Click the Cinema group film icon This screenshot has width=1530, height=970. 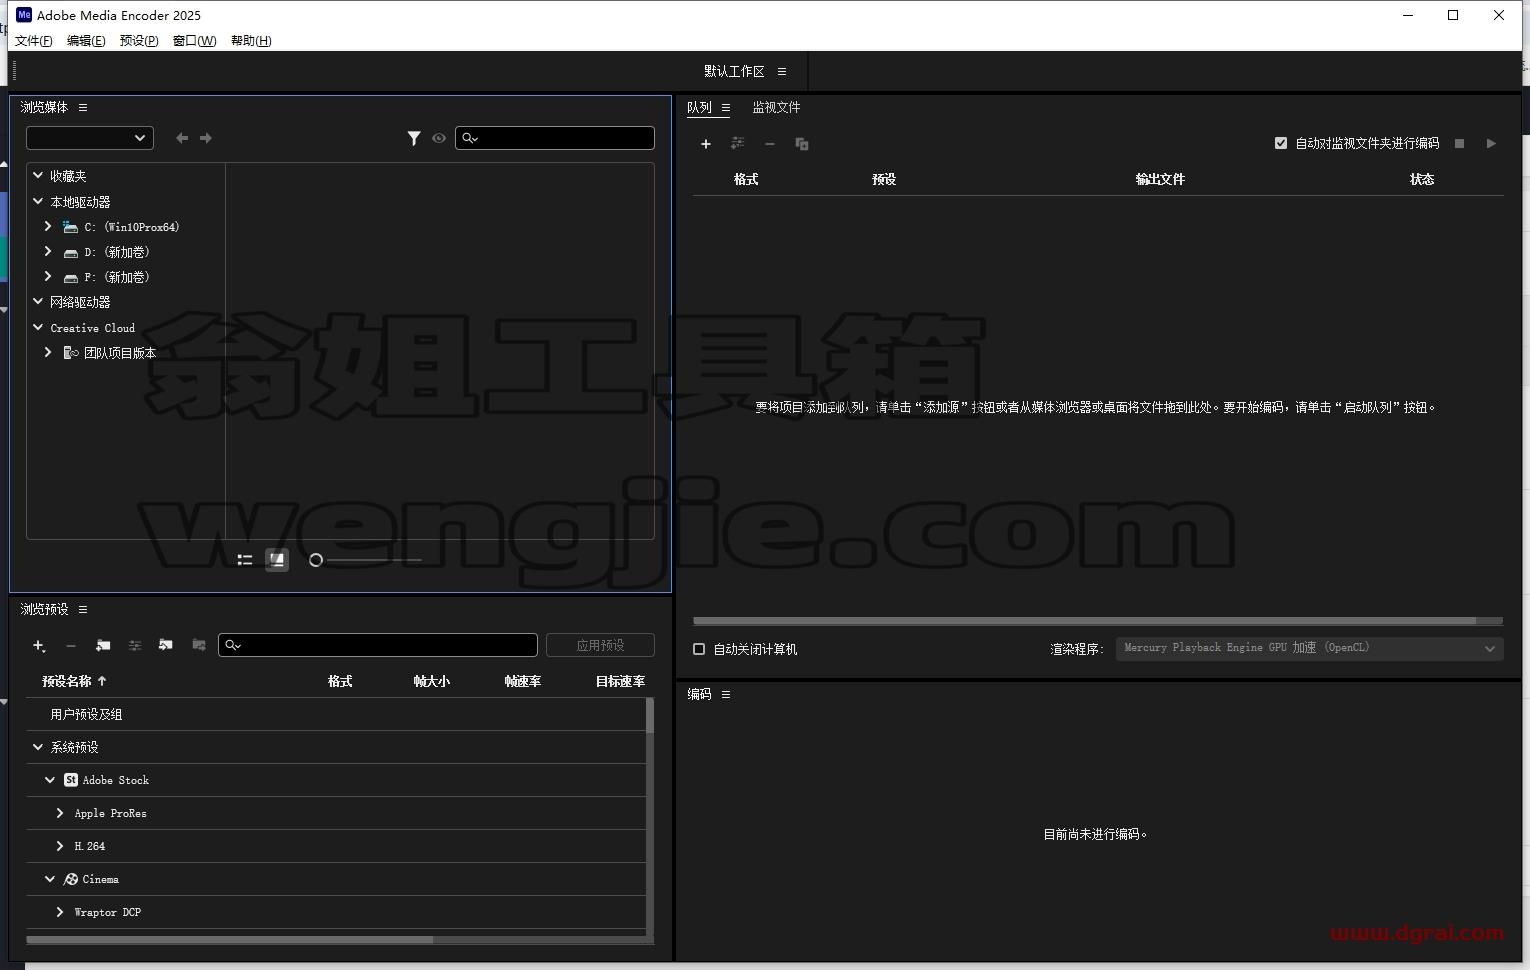click(x=71, y=879)
